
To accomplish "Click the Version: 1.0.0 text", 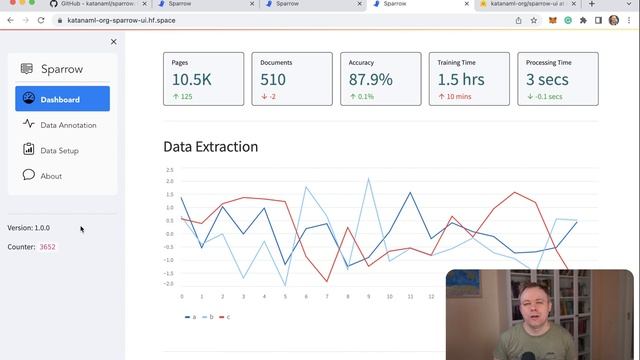I will point(29,228).
